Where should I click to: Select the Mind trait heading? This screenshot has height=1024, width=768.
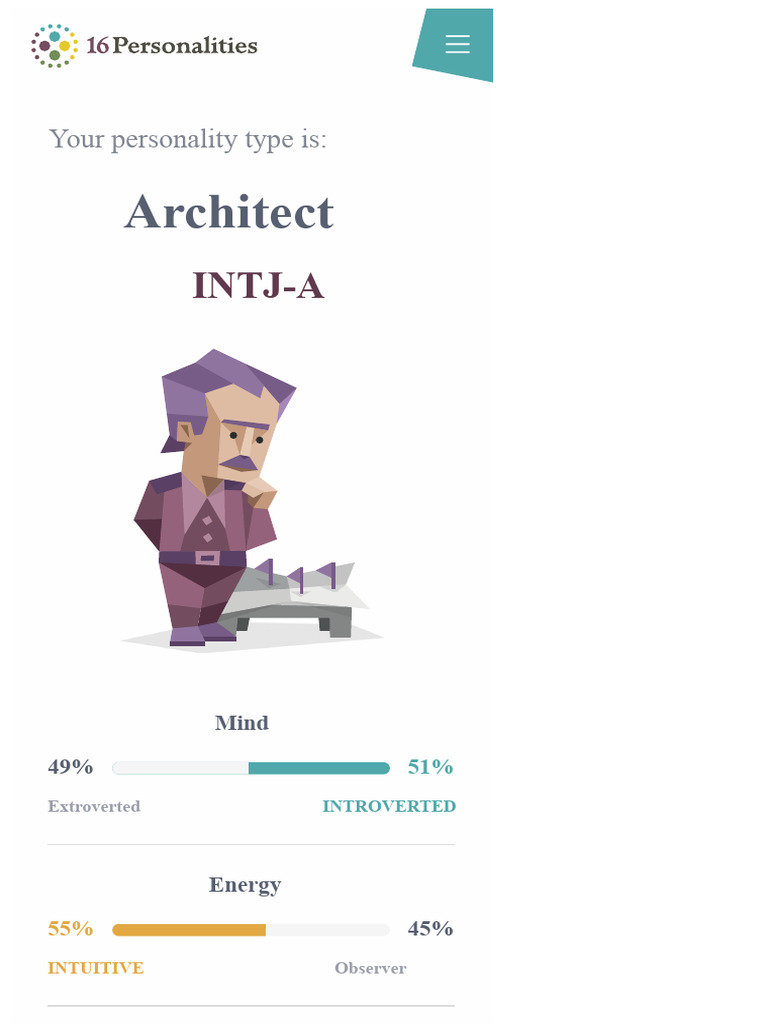click(242, 723)
